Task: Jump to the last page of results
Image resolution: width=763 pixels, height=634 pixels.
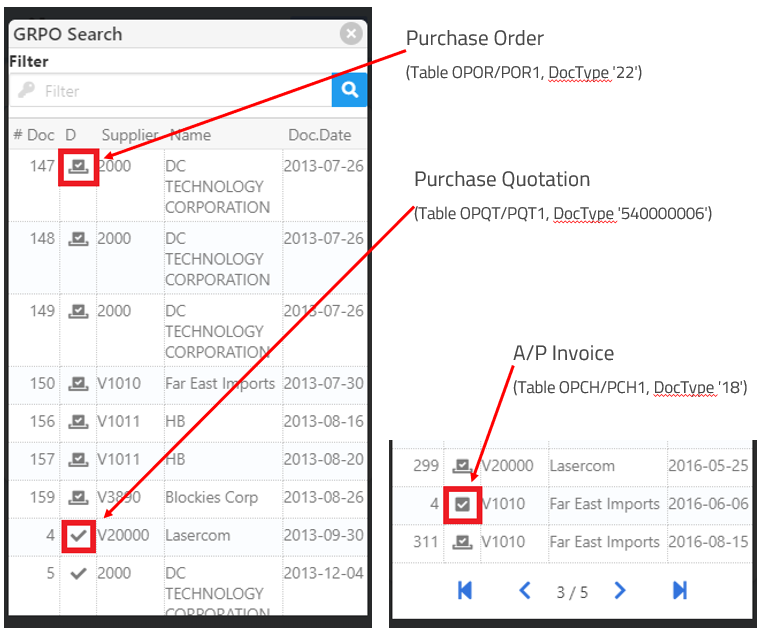Action: (680, 591)
